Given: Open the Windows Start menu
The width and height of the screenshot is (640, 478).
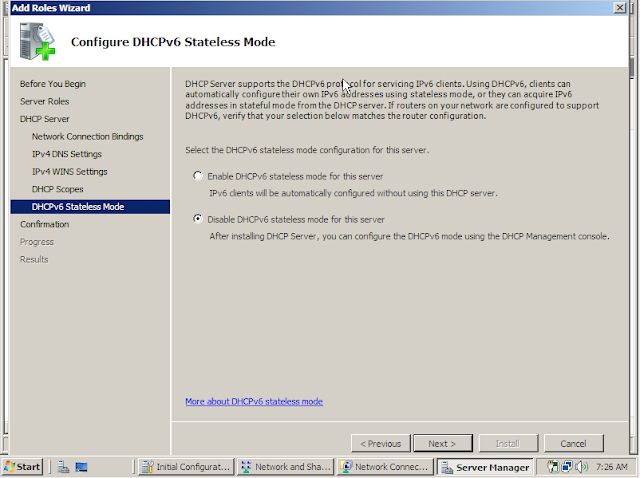Looking at the screenshot, I should coord(22,467).
